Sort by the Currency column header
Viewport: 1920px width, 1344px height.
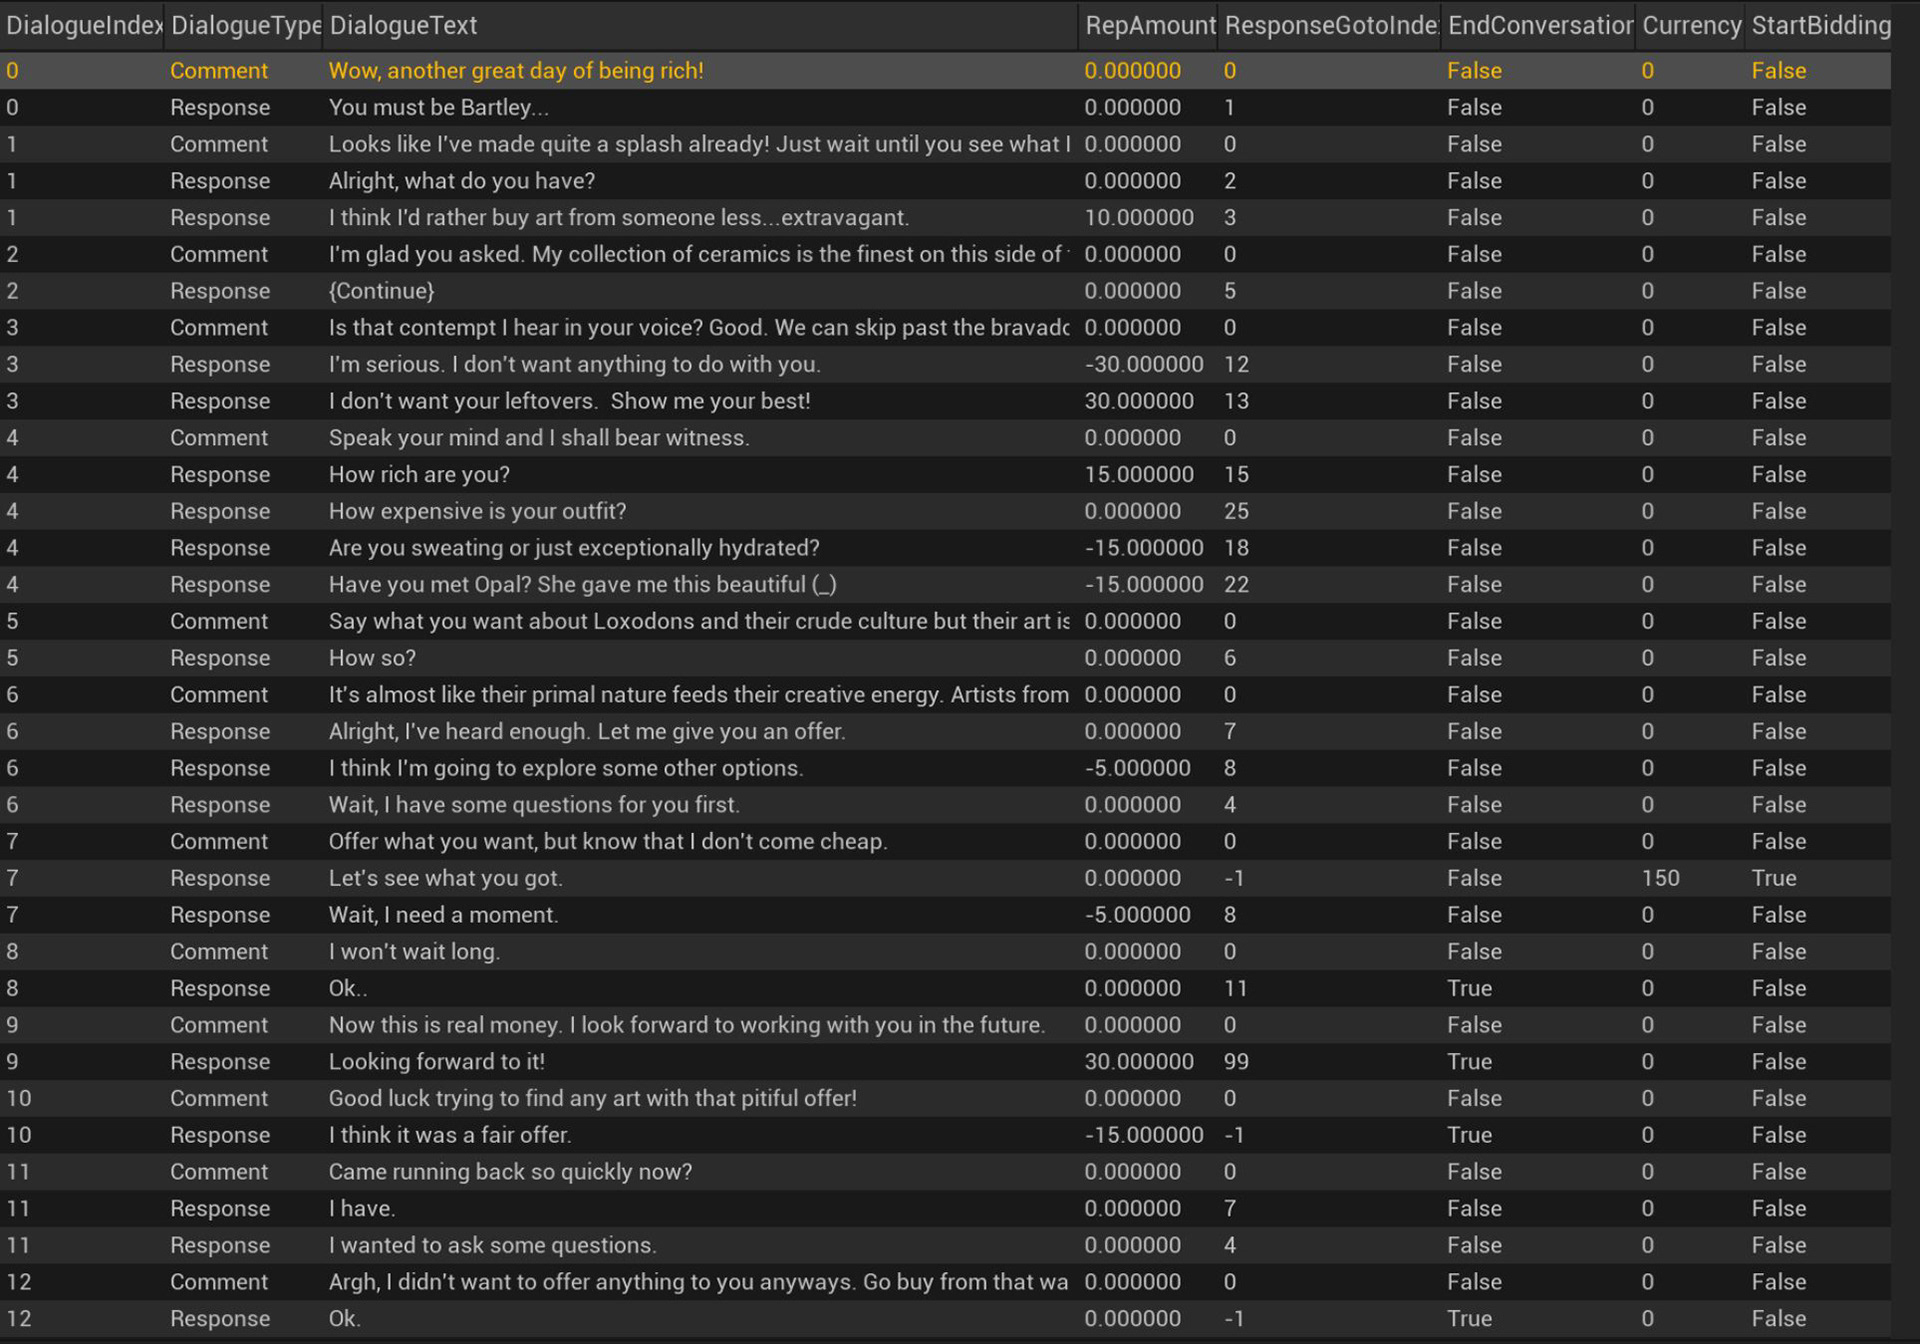pyautogui.click(x=1691, y=25)
